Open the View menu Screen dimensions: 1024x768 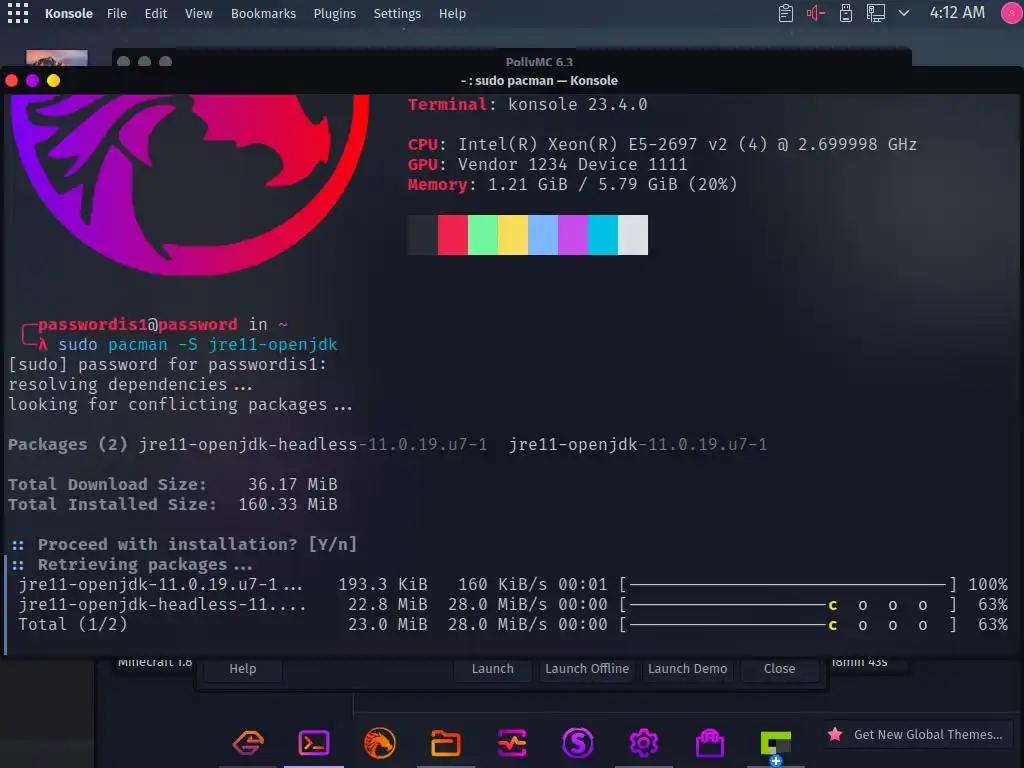[x=199, y=13]
